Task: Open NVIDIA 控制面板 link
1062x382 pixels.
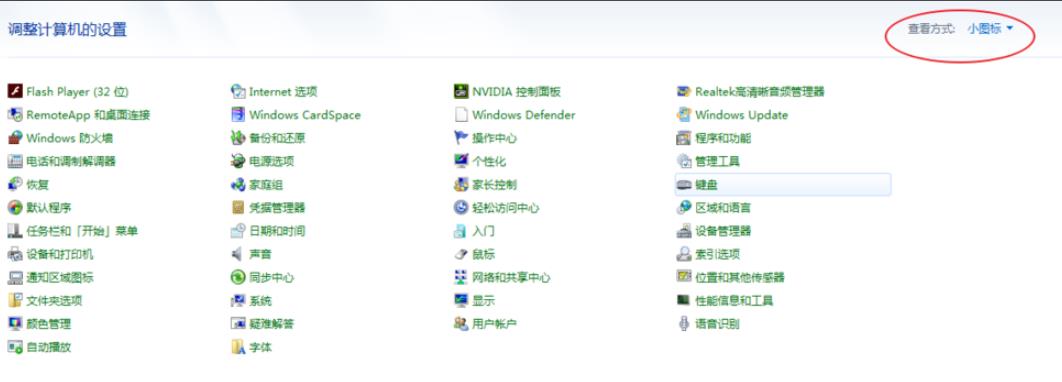Action: [x=517, y=91]
